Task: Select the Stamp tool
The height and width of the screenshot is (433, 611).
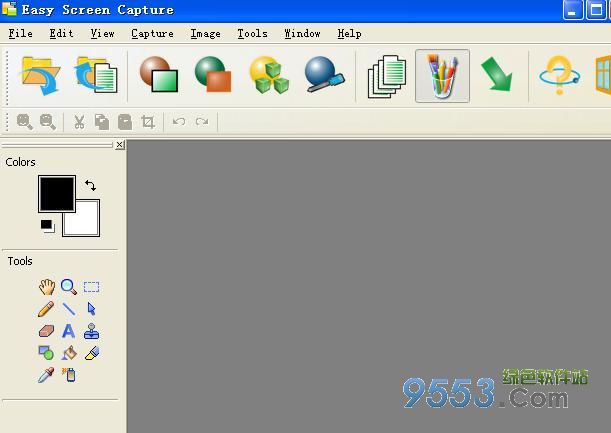Action: [x=91, y=331]
